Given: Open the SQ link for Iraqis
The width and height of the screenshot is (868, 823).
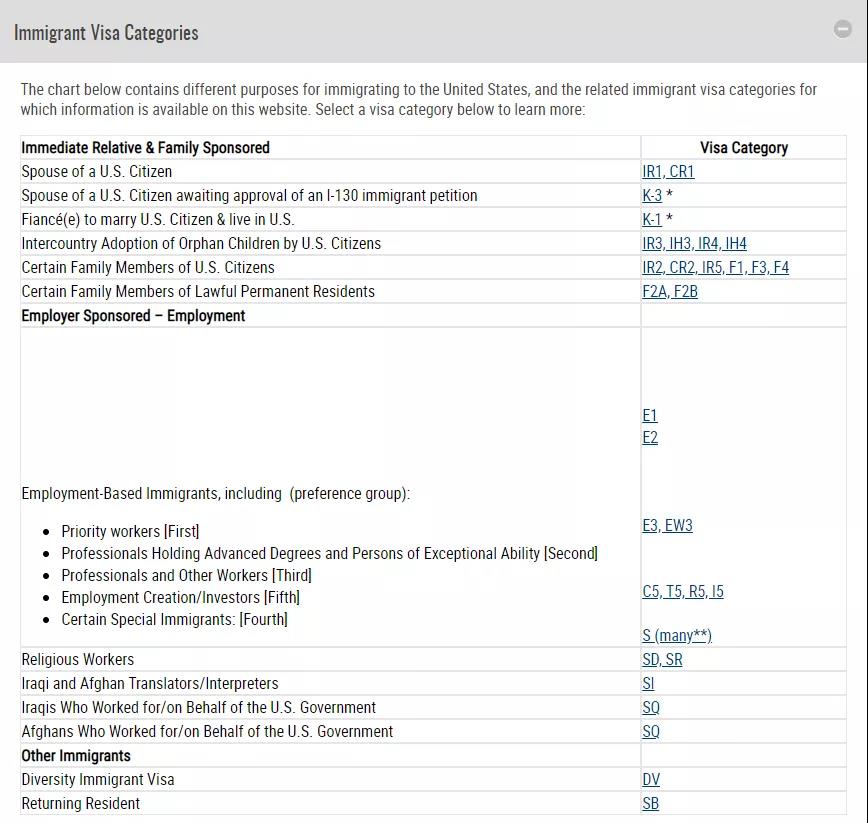Looking at the screenshot, I should (x=650, y=707).
